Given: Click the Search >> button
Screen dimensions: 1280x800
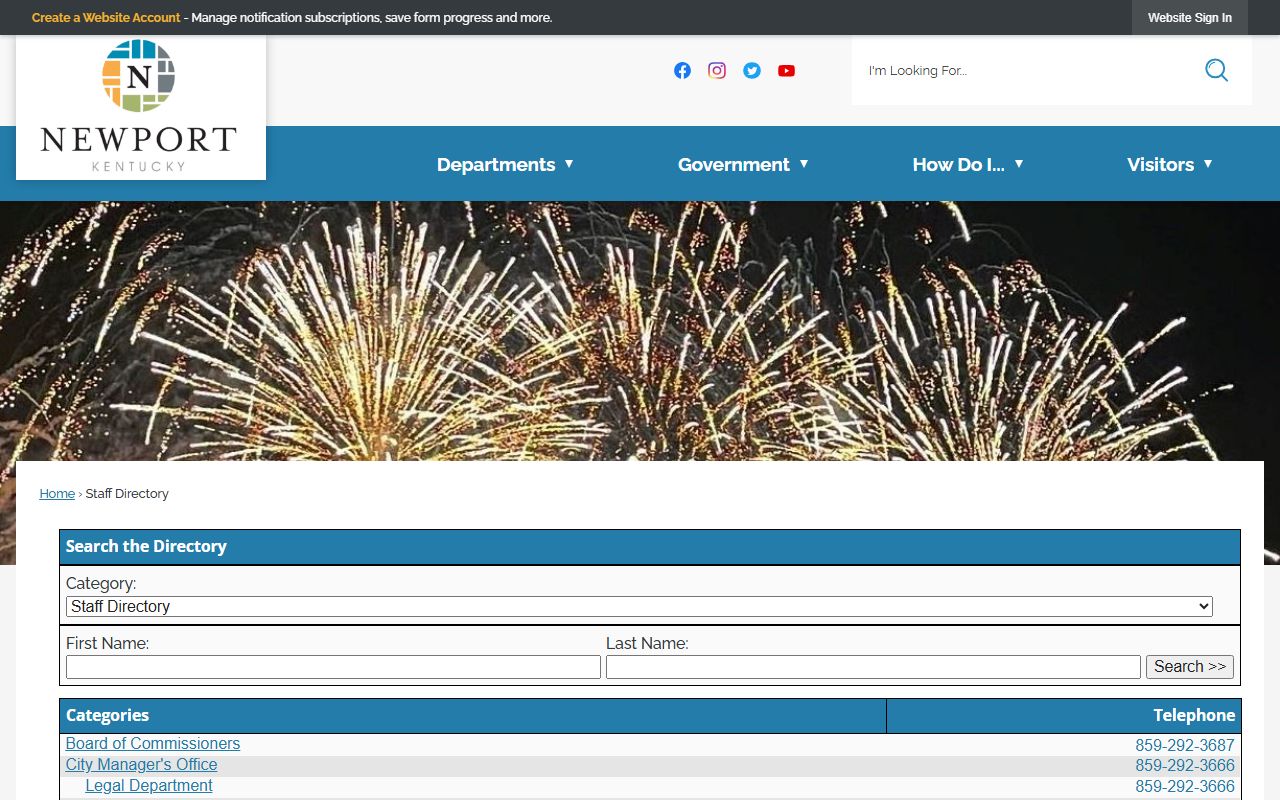Looking at the screenshot, I should (x=1190, y=667).
